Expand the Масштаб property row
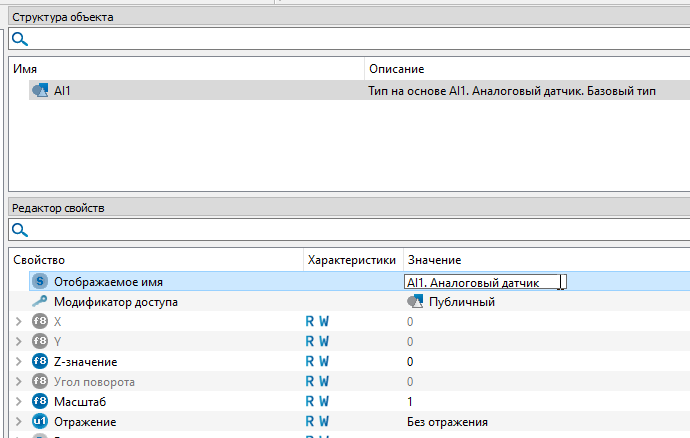 19,402
